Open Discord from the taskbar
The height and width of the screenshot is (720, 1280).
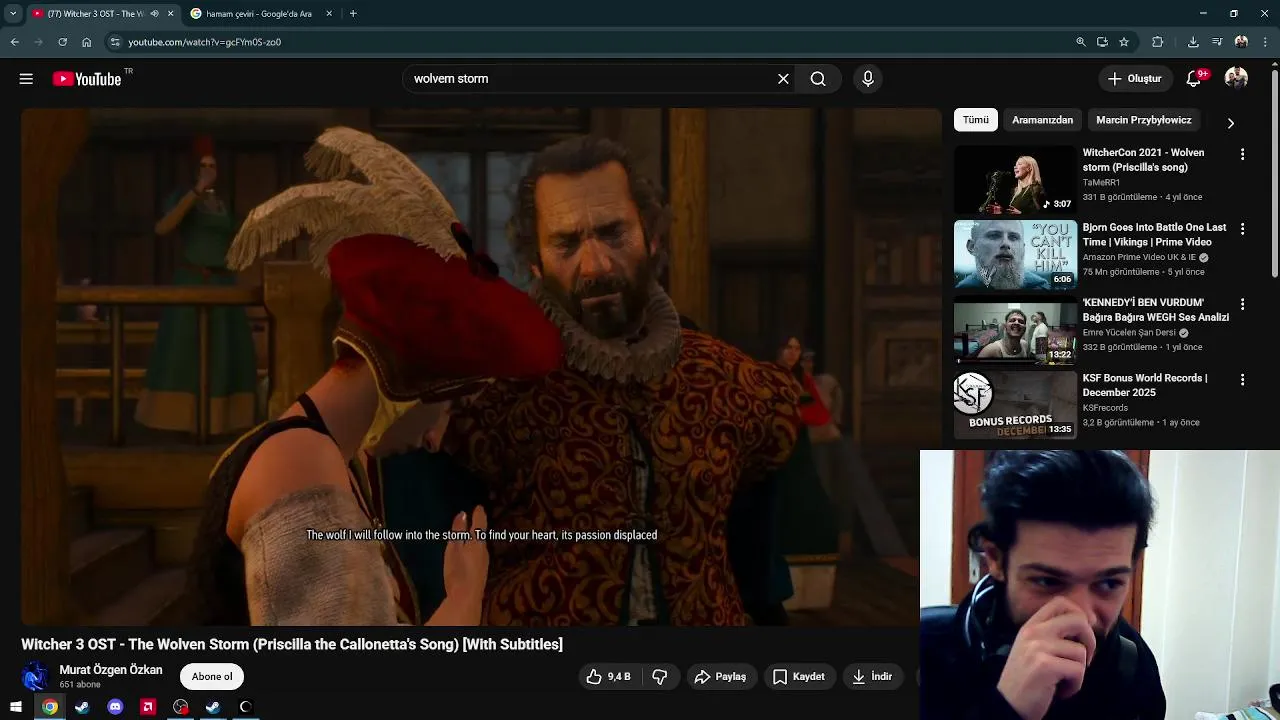tap(115, 707)
